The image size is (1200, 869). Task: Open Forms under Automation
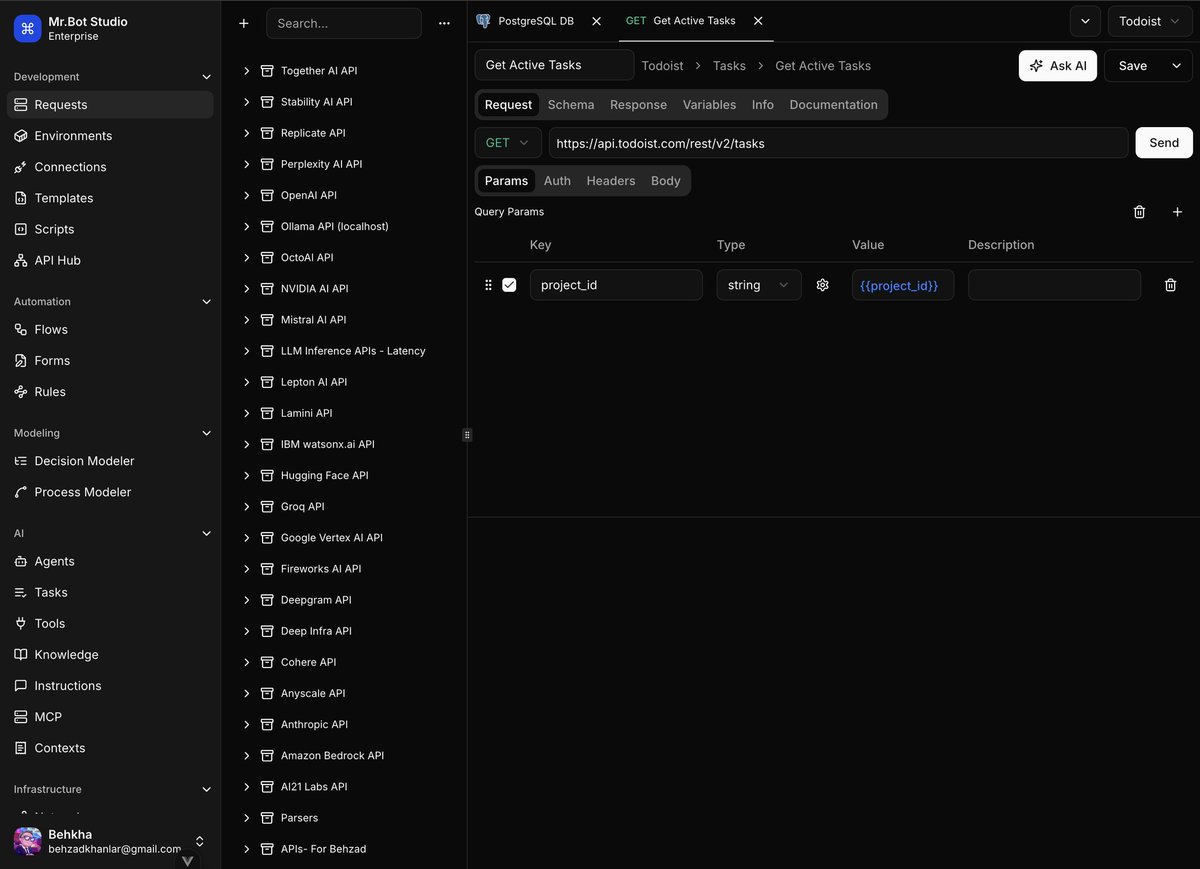point(110,360)
